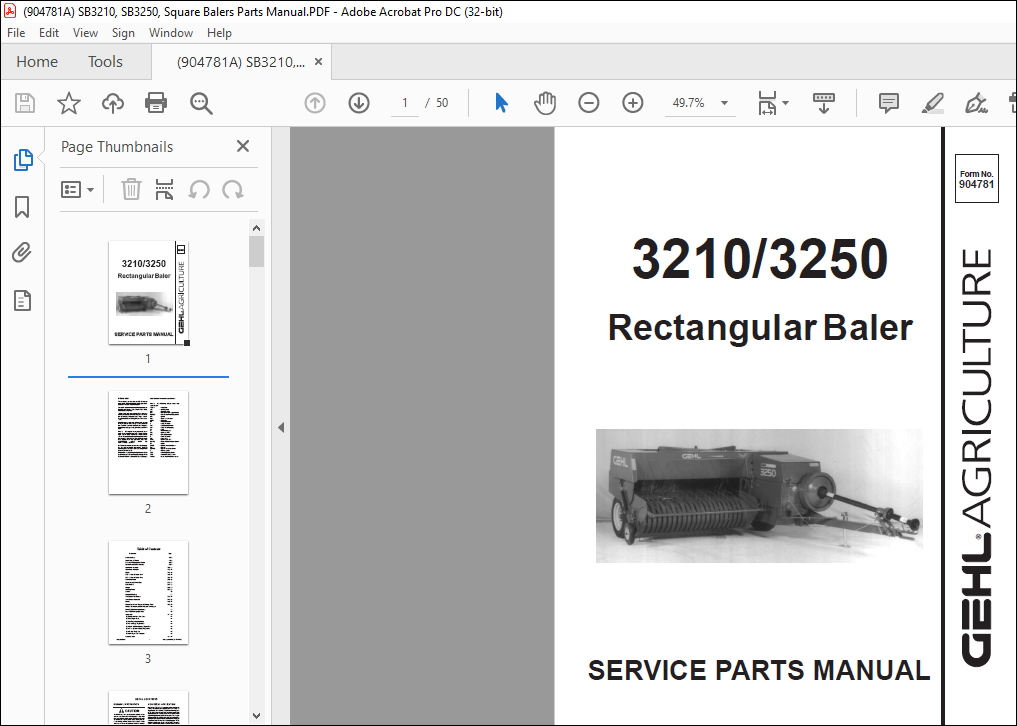Go to the previous page arrow

[x=315, y=103]
